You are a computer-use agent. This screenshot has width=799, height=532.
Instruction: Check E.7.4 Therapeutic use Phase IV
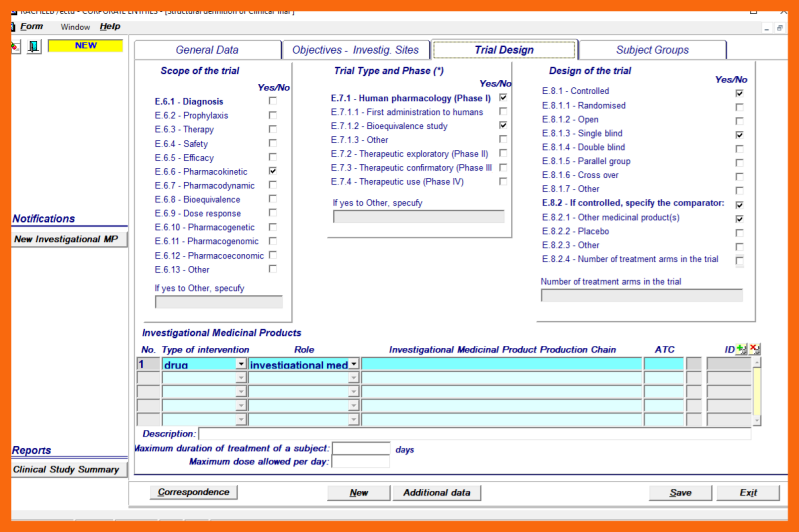(503, 181)
